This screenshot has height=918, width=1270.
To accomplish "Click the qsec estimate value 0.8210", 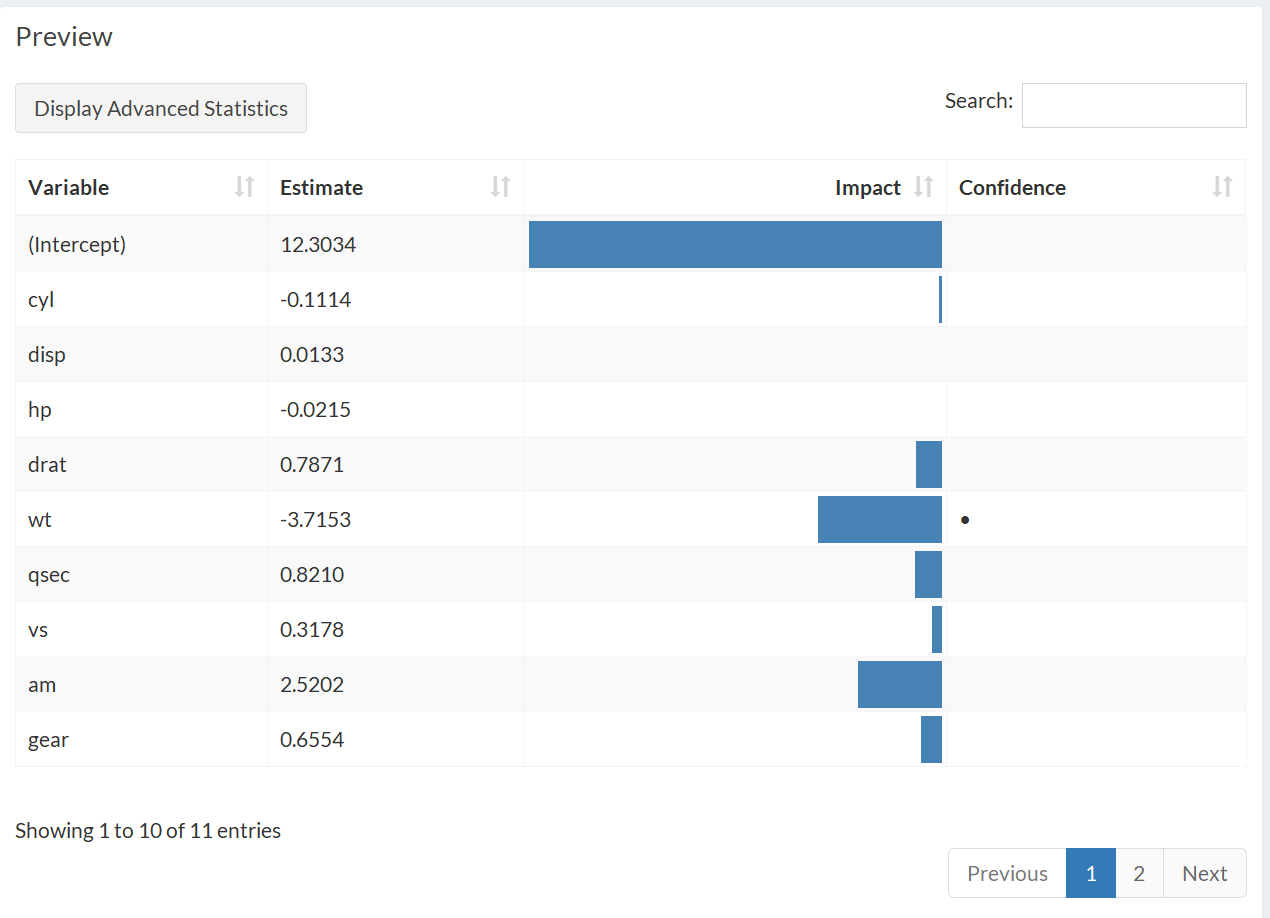I will pos(315,574).
